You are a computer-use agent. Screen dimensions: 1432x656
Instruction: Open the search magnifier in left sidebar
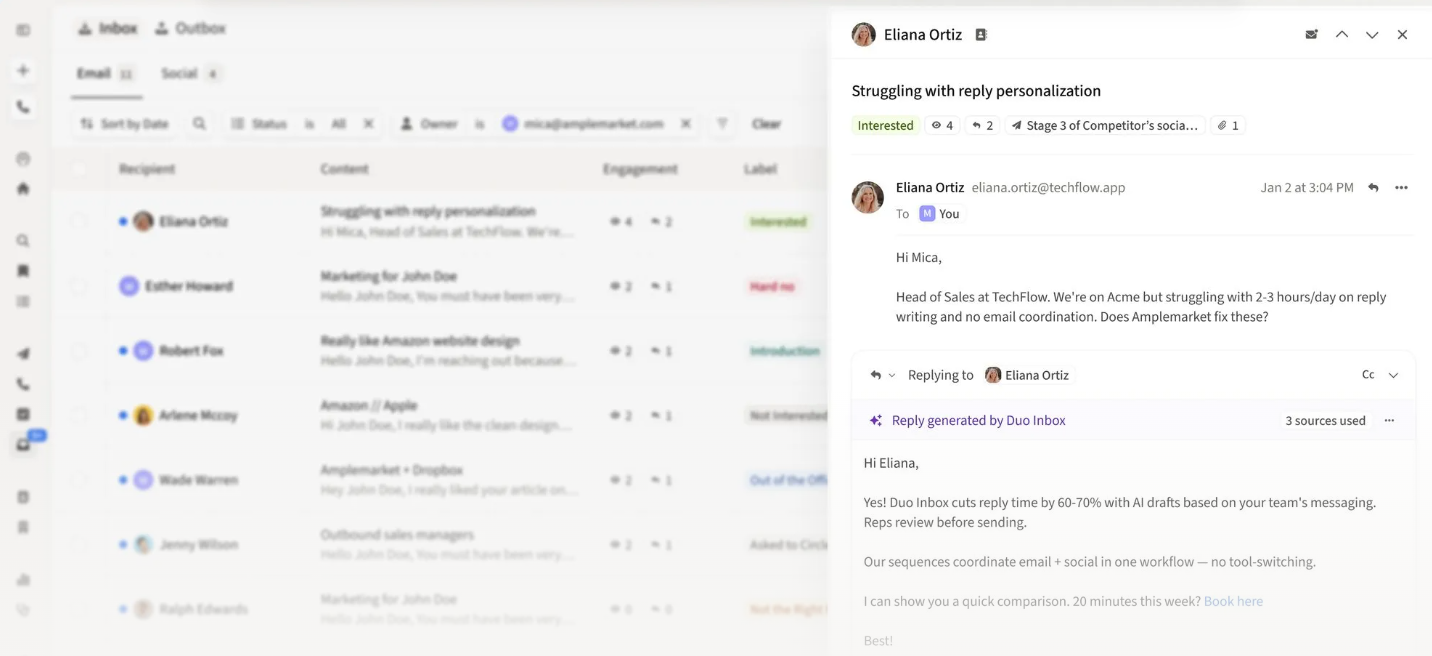click(x=23, y=241)
